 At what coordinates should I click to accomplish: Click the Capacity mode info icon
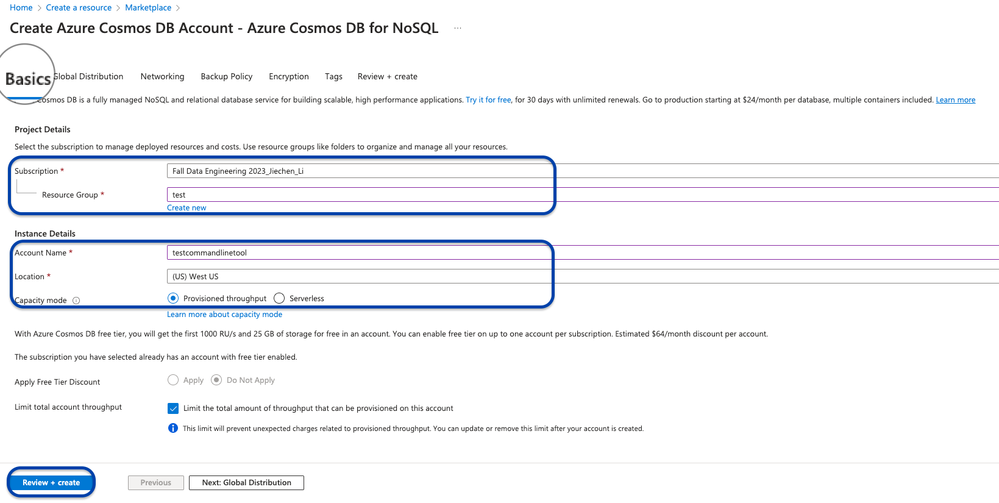(x=76, y=300)
